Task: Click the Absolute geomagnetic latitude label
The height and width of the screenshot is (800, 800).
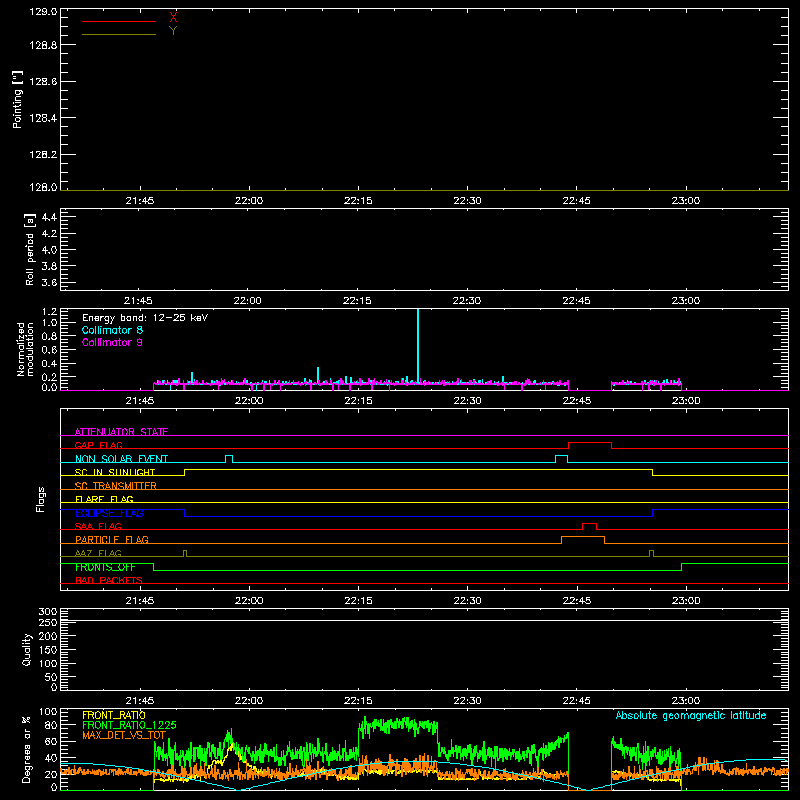Action: (691, 716)
